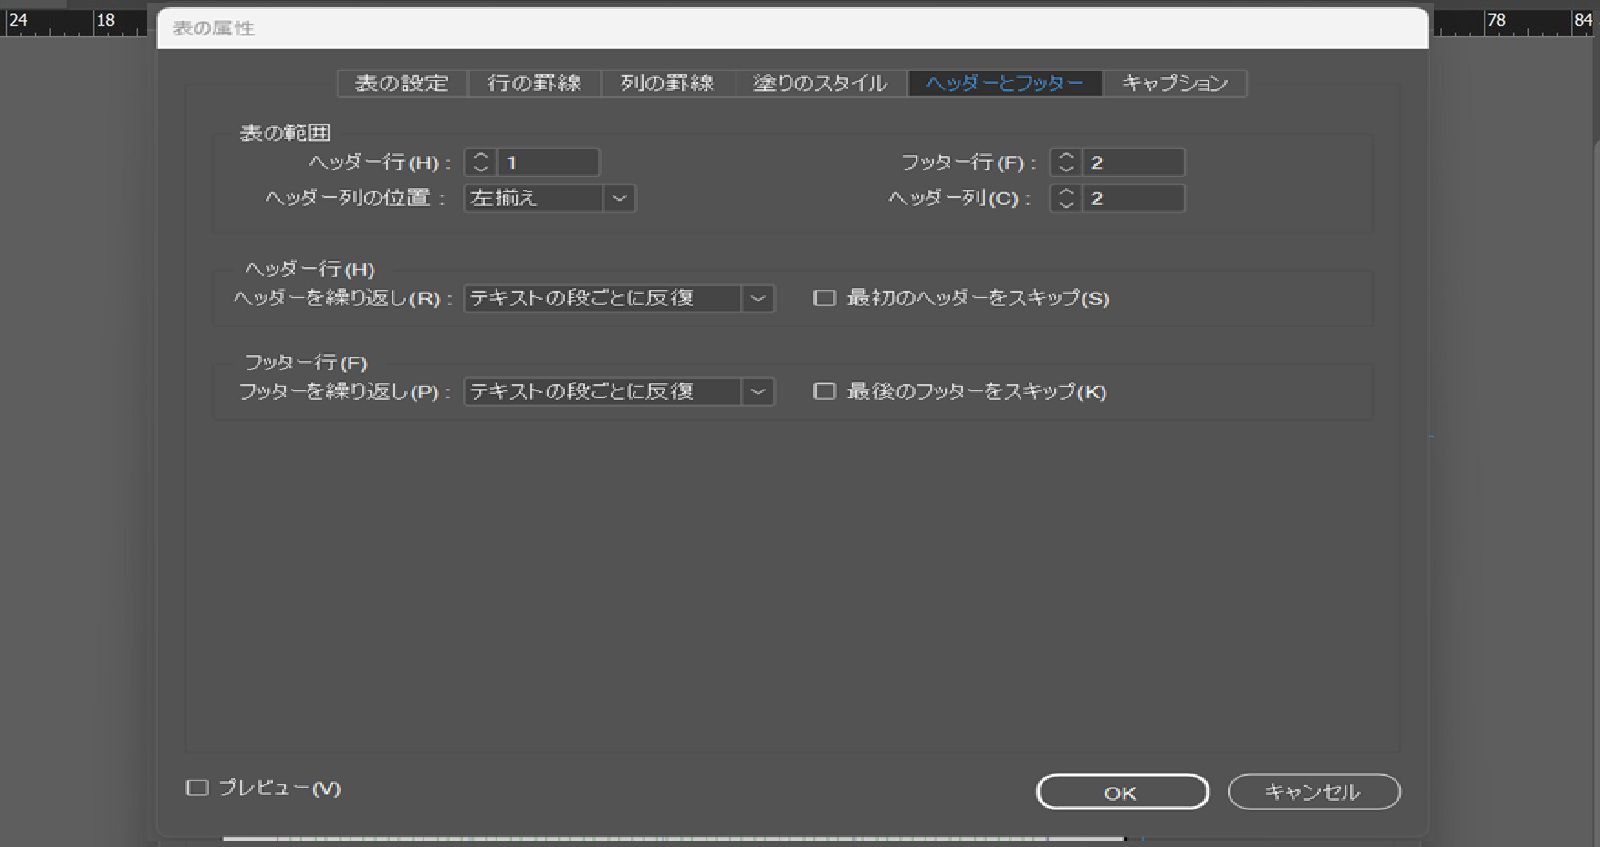Image resolution: width=1600 pixels, height=847 pixels.
Task: Click the ヘッダー列(C) value field
Action: point(1133,198)
